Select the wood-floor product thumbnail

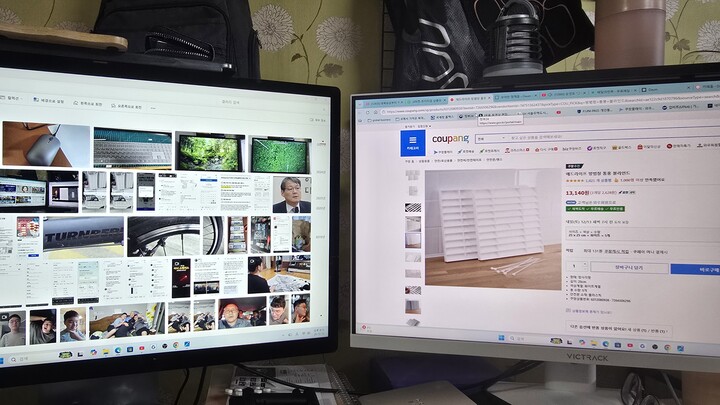coord(413,240)
